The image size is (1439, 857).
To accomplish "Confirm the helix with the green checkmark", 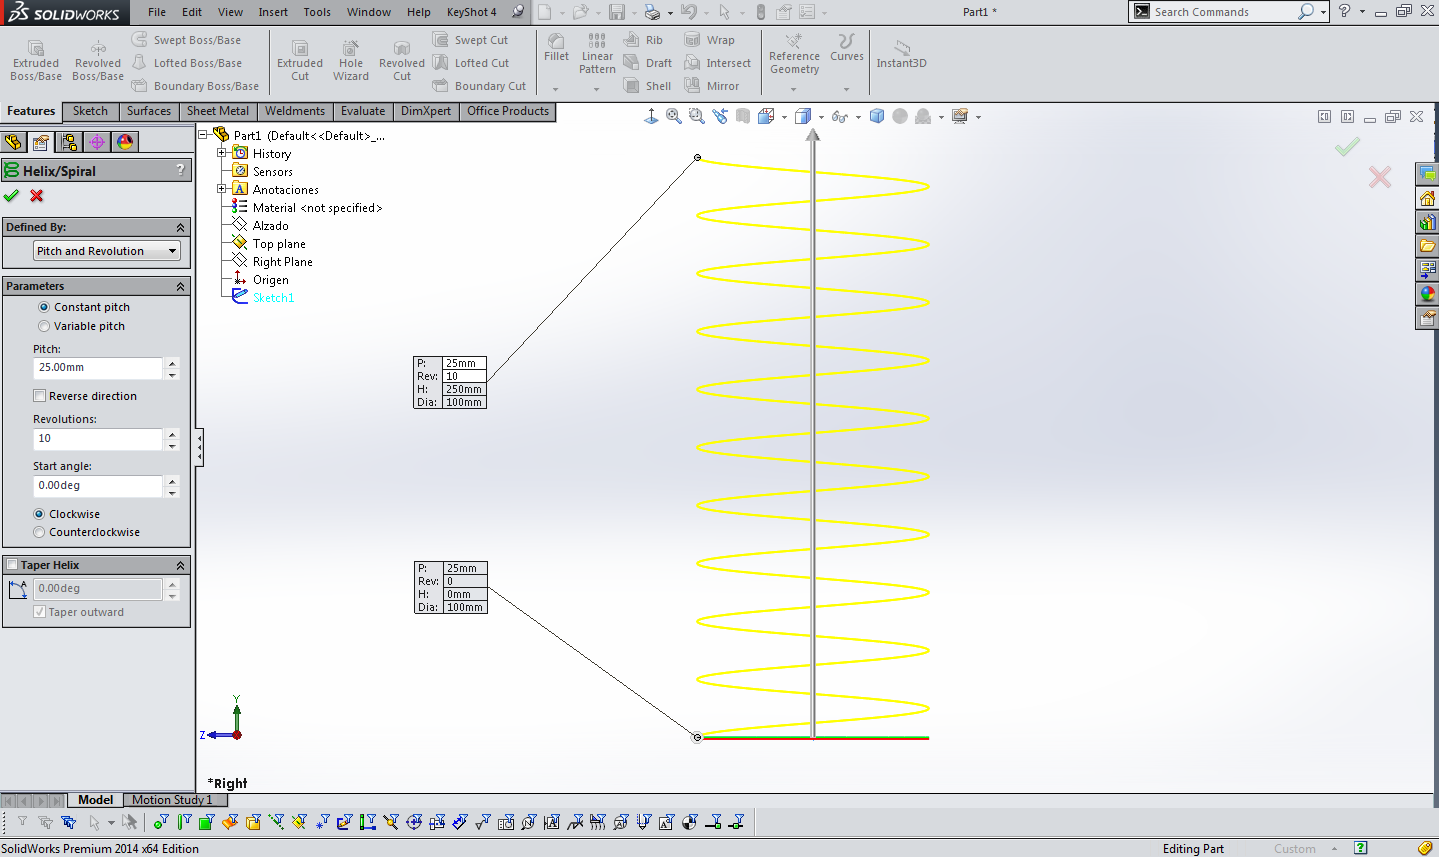I will point(11,196).
